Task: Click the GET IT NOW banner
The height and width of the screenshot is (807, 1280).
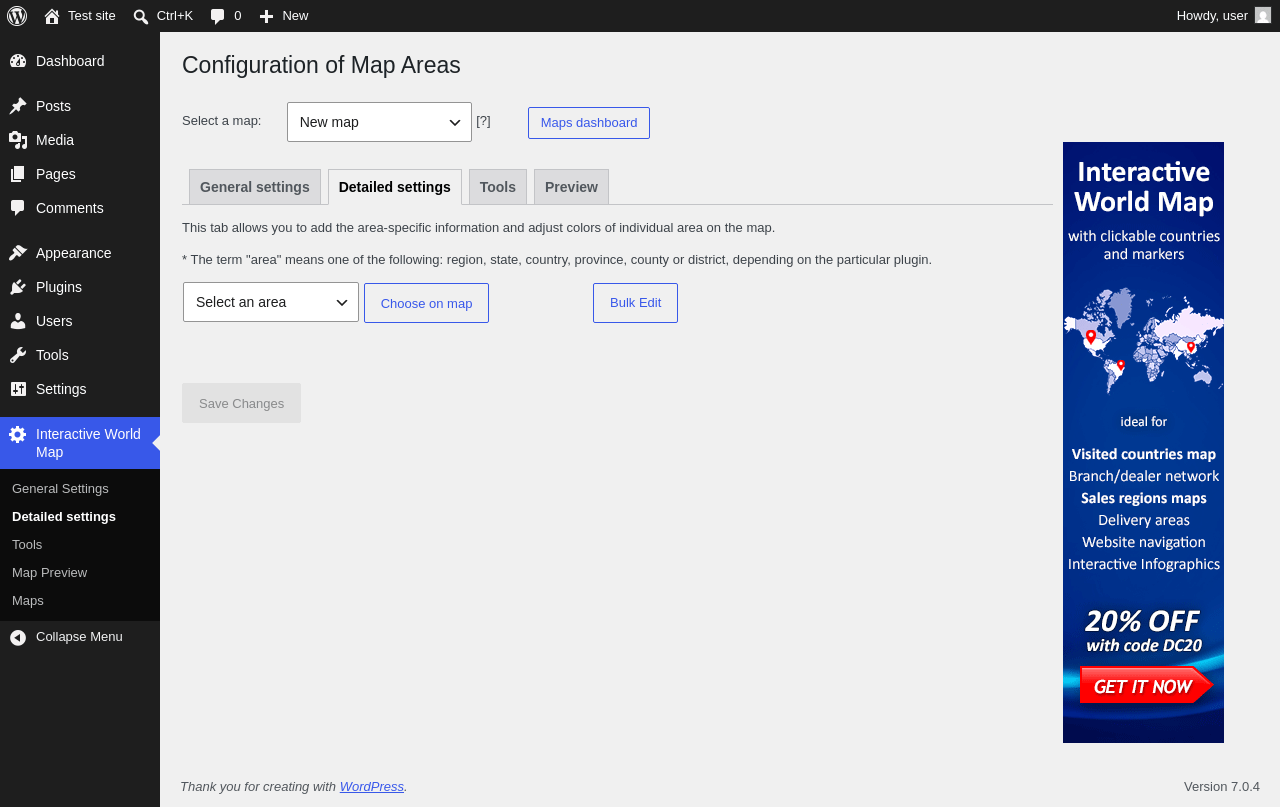Action: coord(1145,686)
